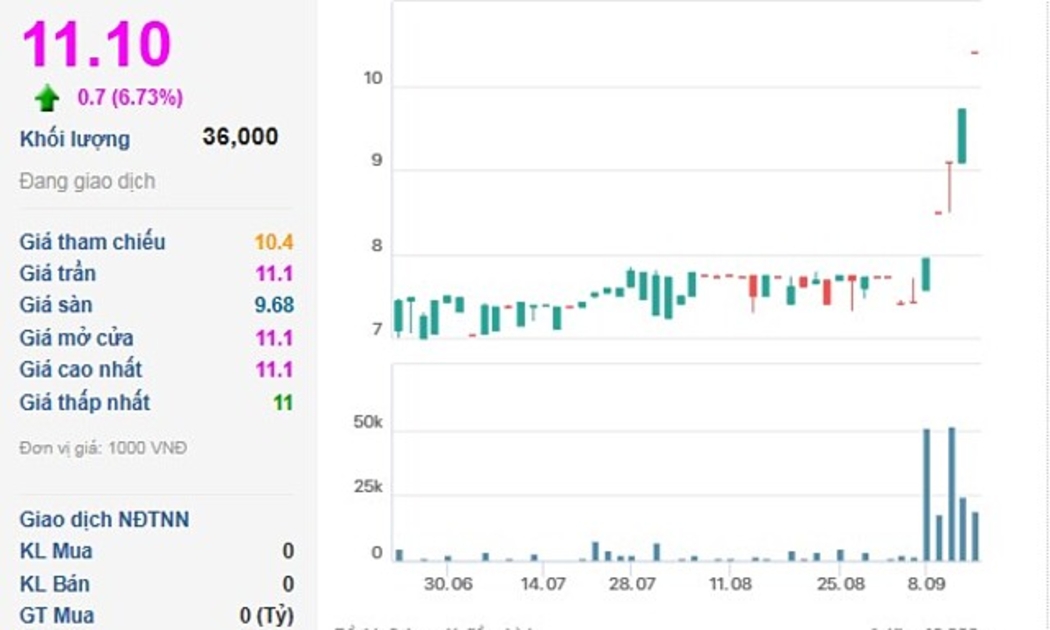The width and height of the screenshot is (1050, 630).
Task: Select the Giá tham chiếu row label
Action: [92, 242]
